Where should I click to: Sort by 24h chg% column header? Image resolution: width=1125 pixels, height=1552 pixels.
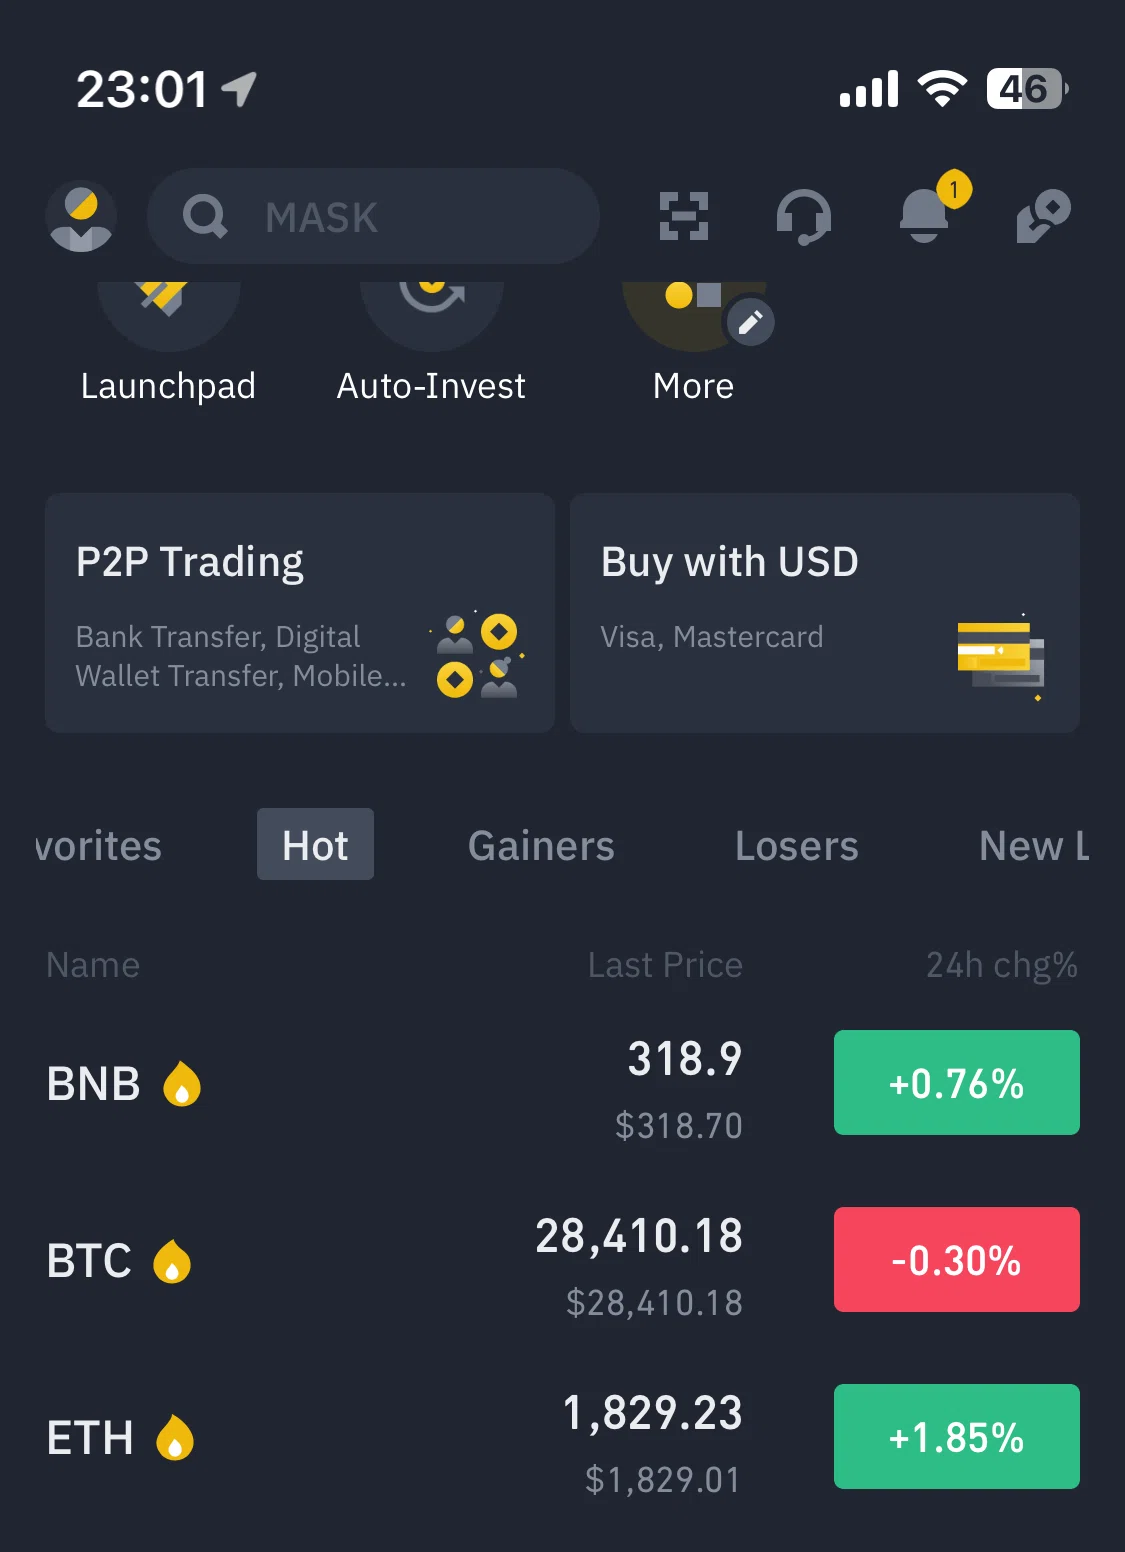1002,965
